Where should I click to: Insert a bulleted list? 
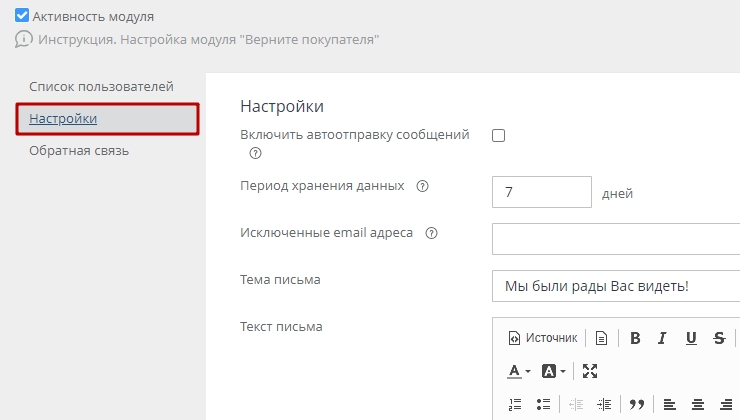[544, 404]
